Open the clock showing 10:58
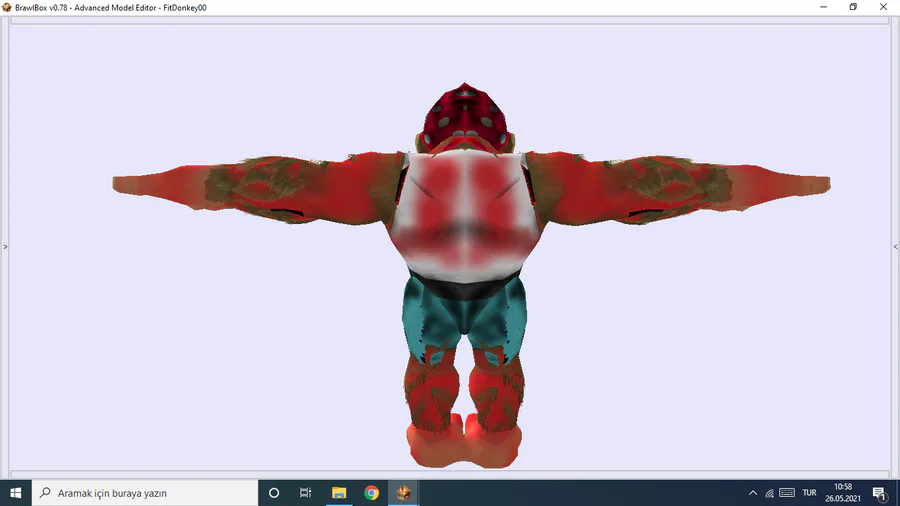 tap(843, 493)
